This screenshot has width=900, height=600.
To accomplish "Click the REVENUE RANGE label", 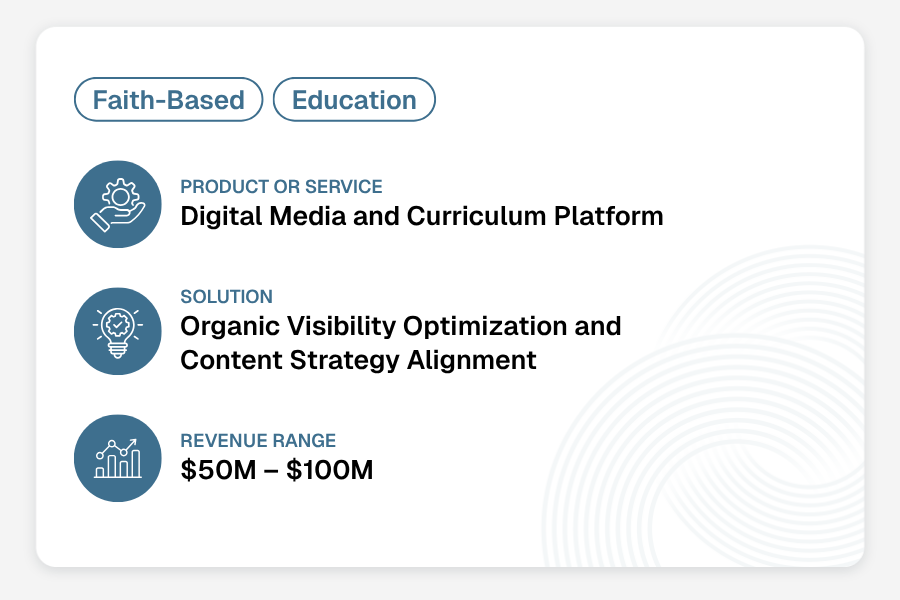I will coord(258,440).
